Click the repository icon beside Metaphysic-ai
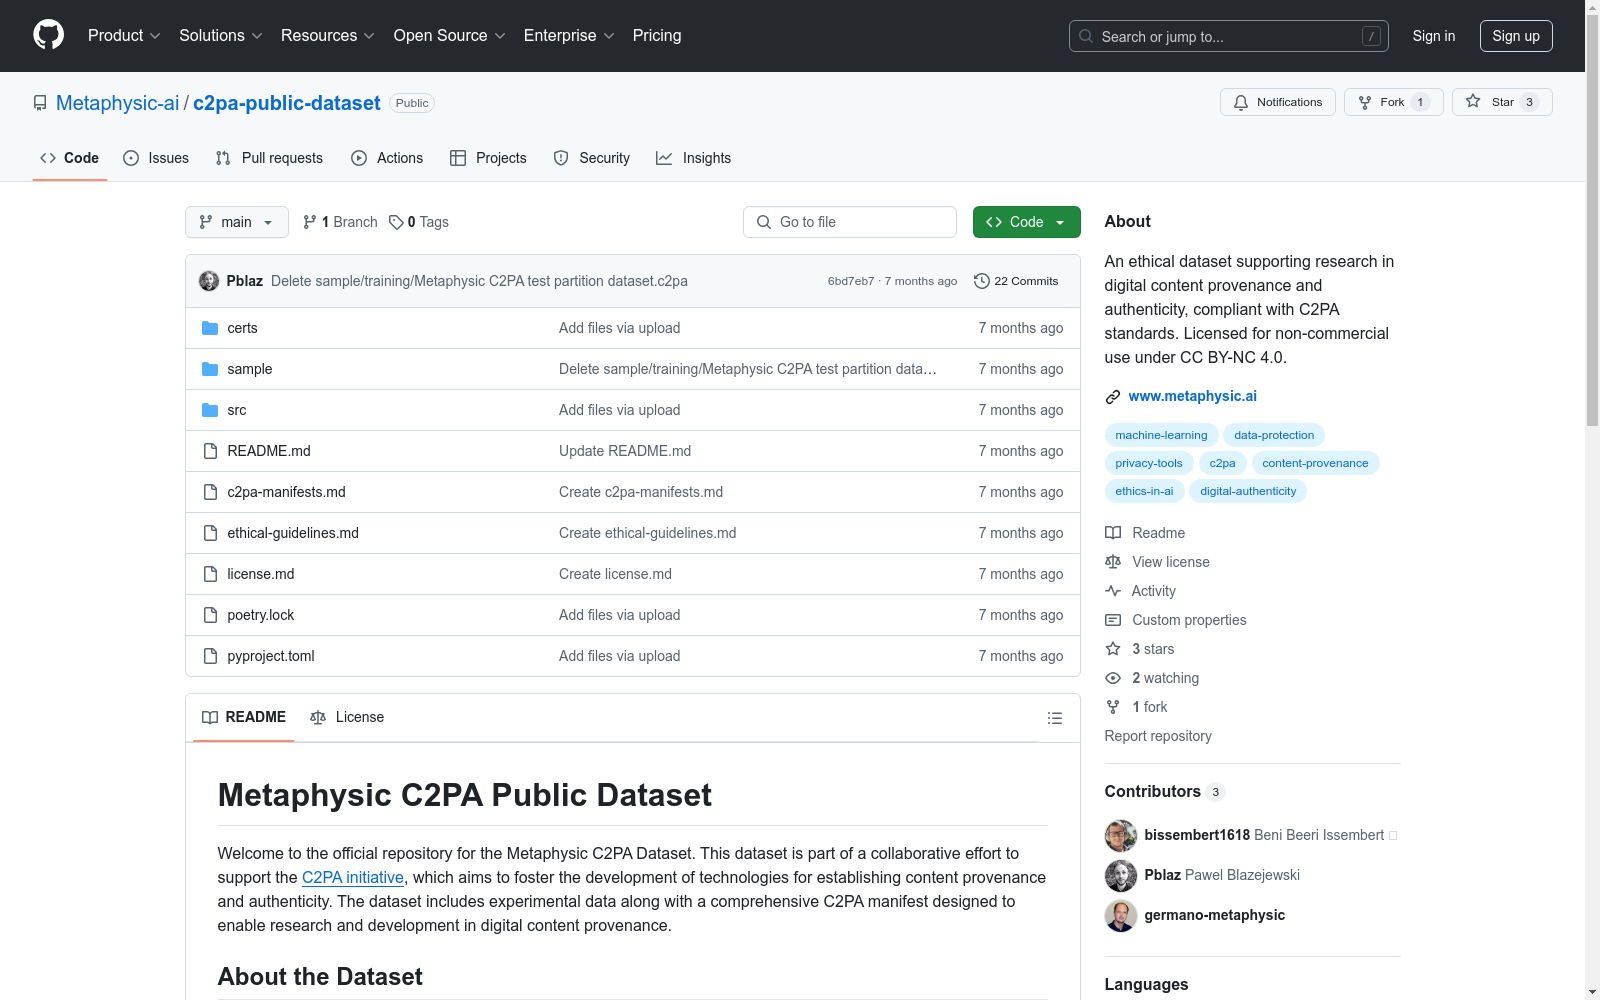 [40, 103]
